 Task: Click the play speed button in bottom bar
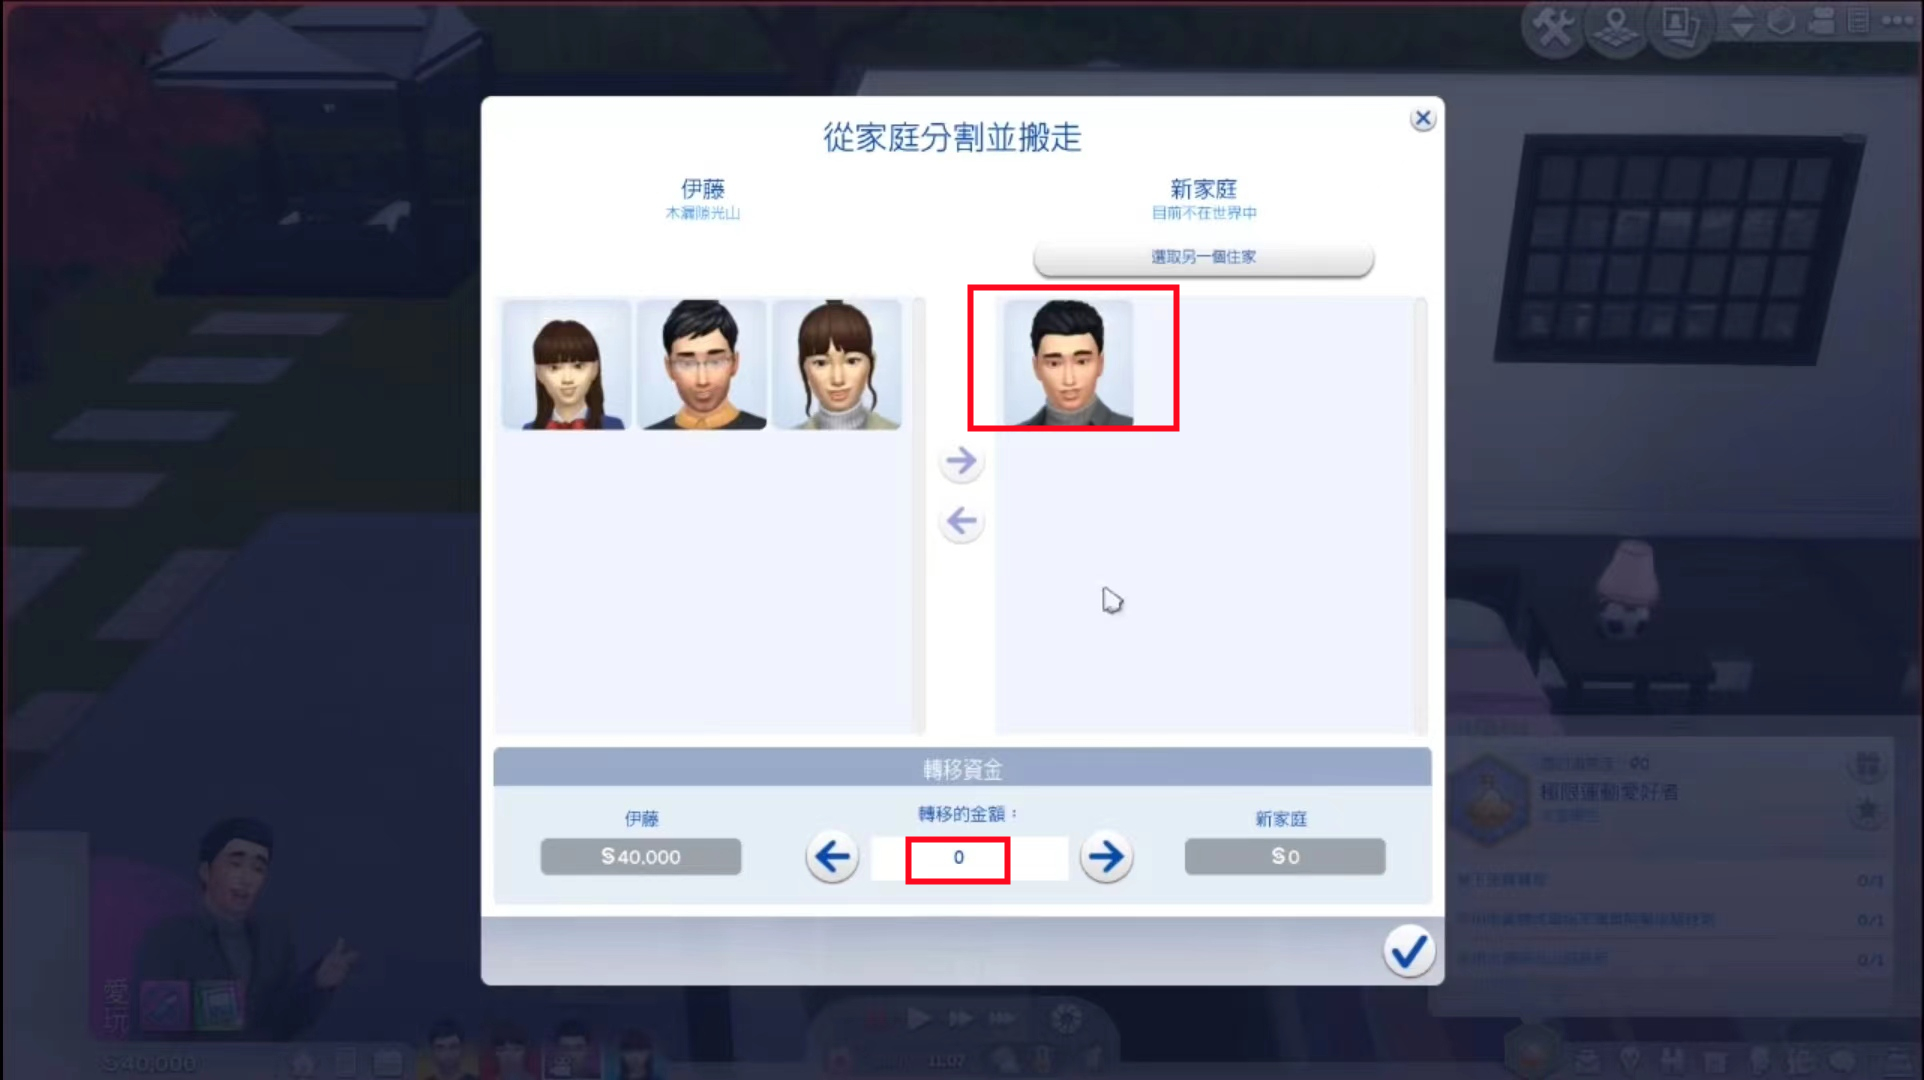click(918, 1019)
